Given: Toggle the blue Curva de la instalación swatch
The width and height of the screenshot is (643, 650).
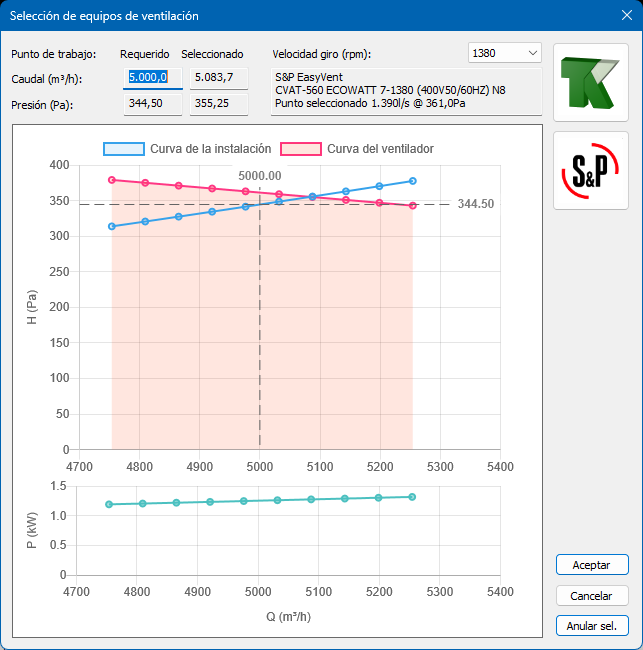Looking at the screenshot, I should pos(124,149).
